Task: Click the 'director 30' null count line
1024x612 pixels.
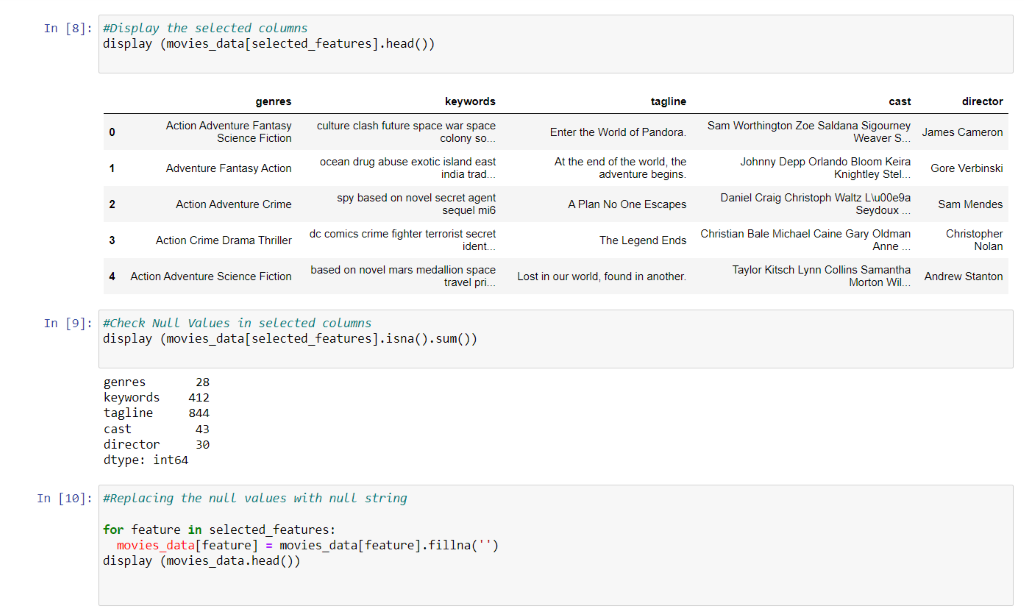Action: pyautogui.click(x=156, y=444)
